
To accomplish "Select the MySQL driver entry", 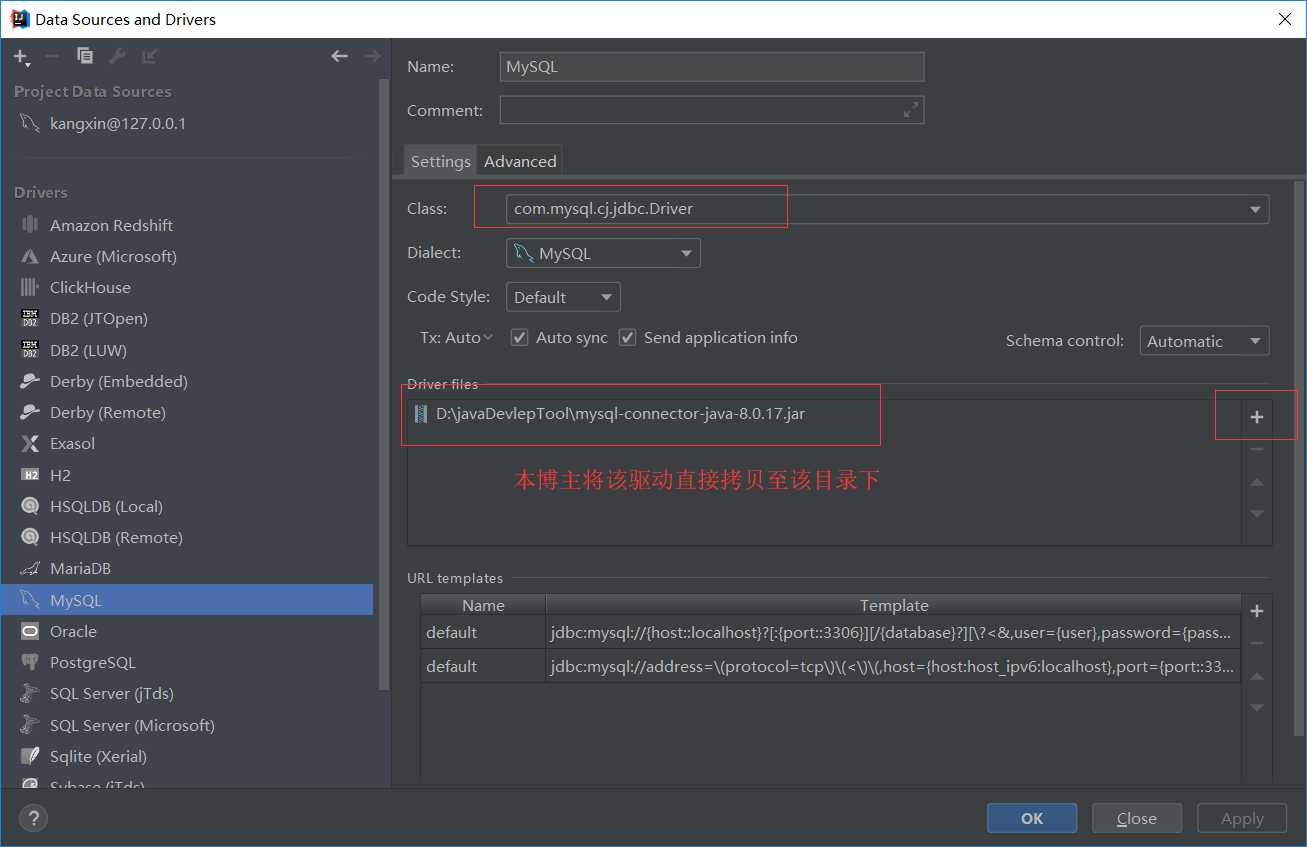I will [188, 600].
